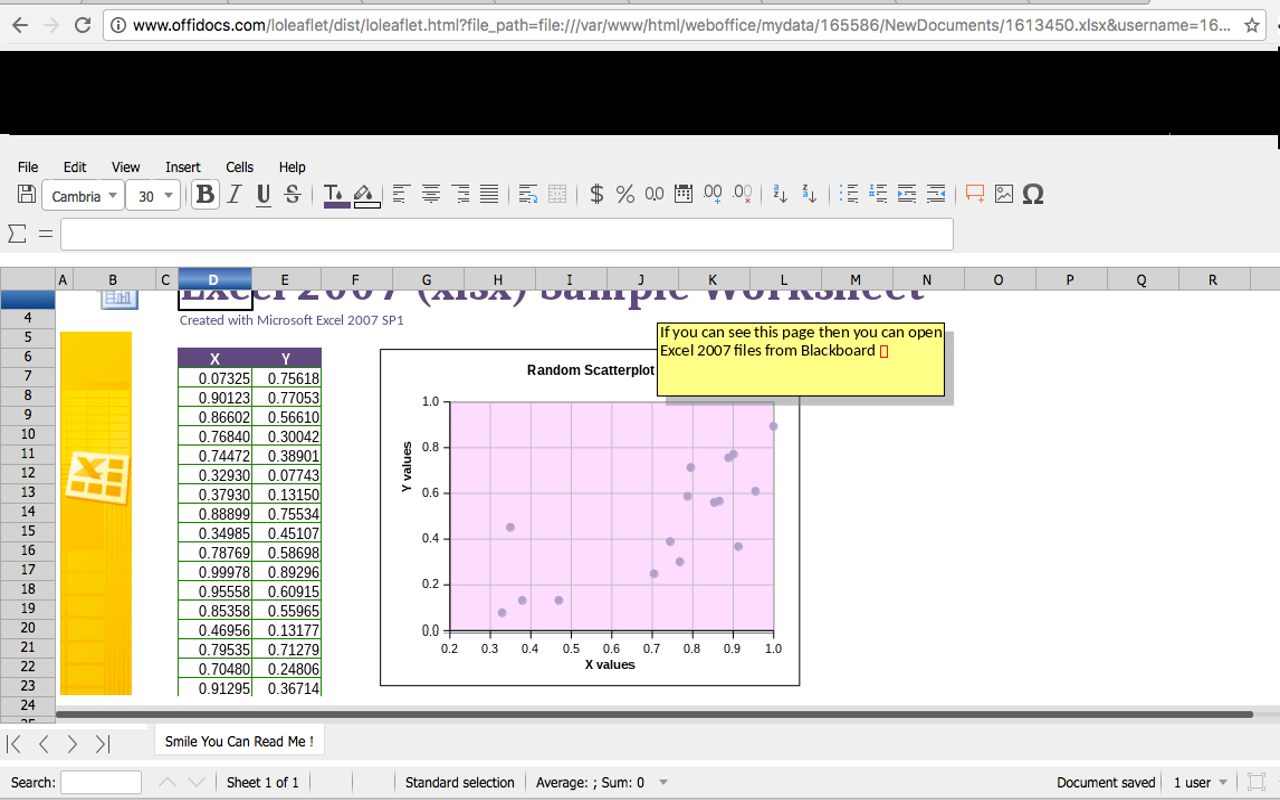Click the Save document icon
Screen dimensions: 1280x800
coord(27,195)
